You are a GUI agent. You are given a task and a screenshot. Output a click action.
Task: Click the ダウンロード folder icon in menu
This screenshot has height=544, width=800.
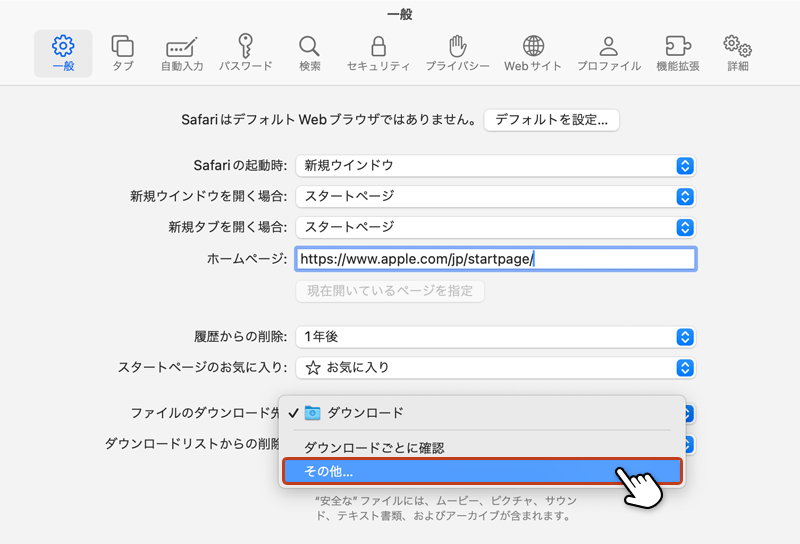[312, 412]
